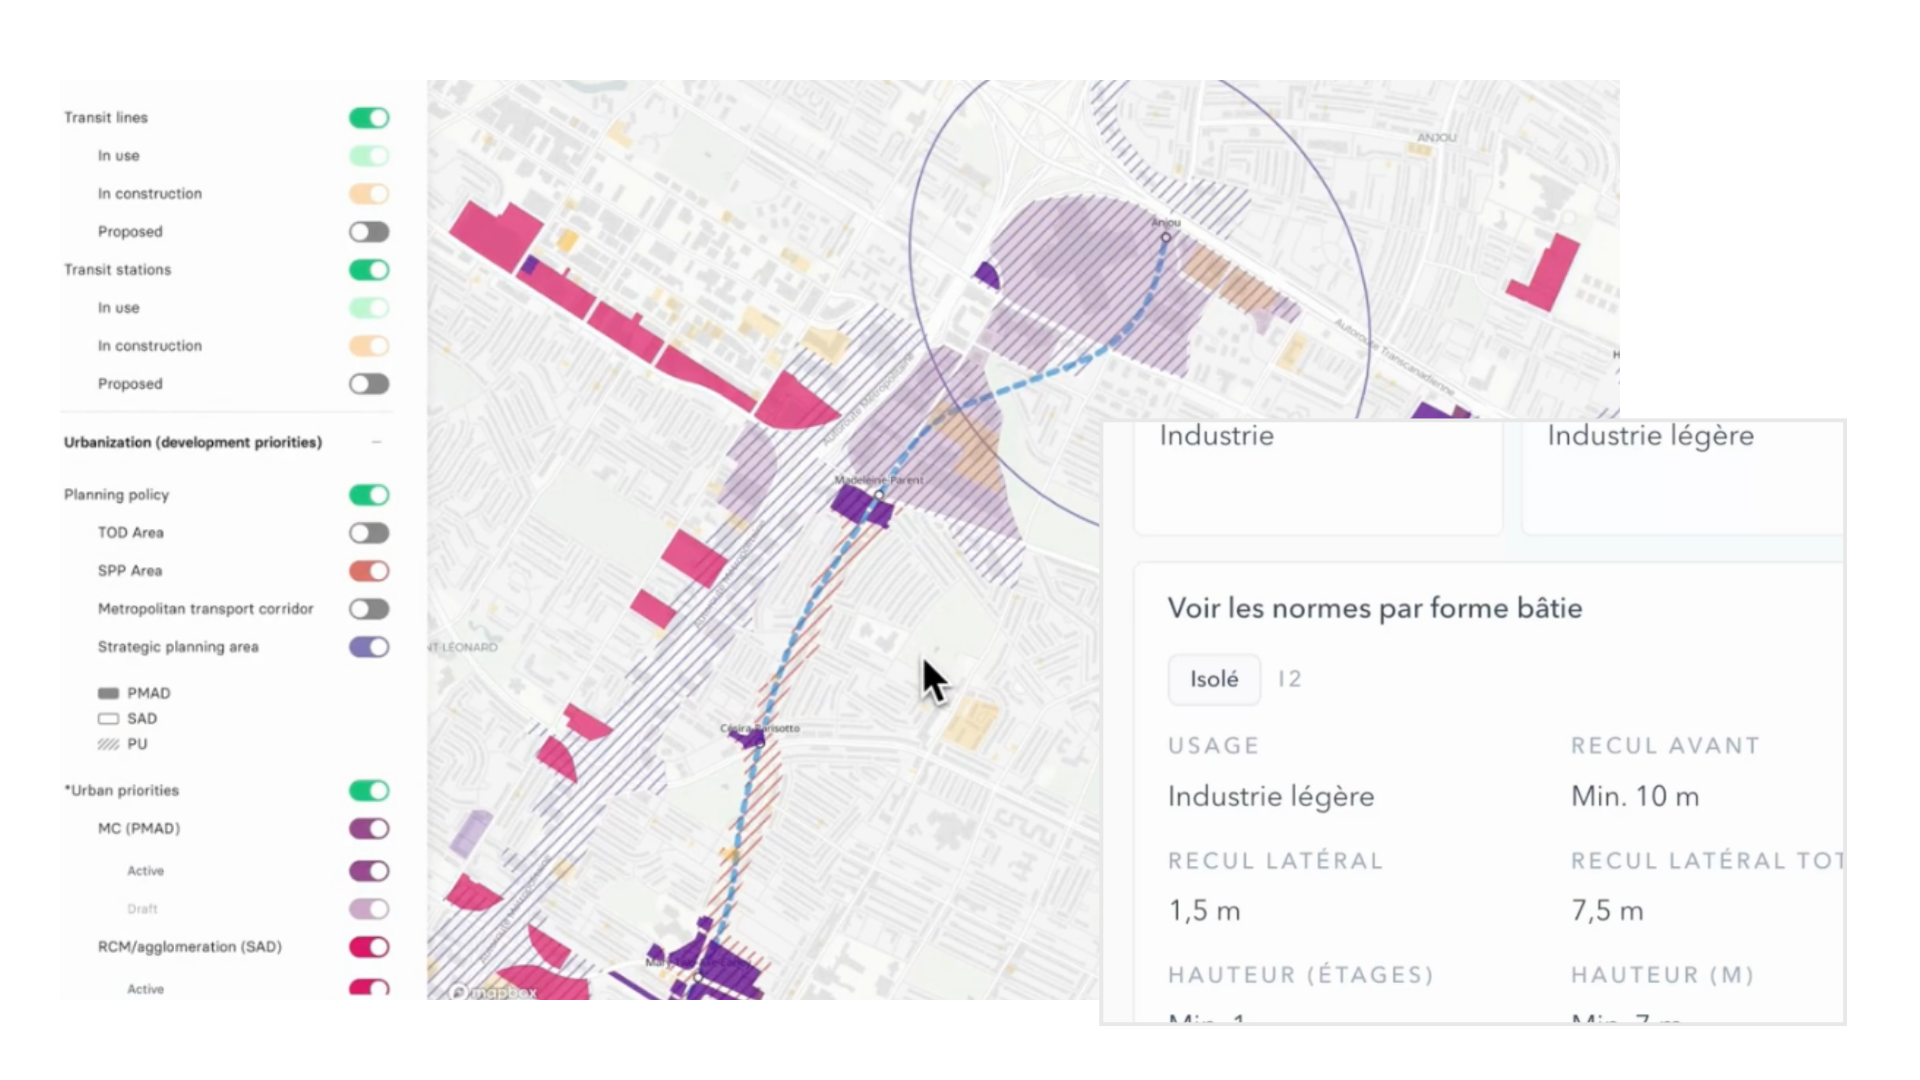Enable Proposed under Transit lines

coord(369,232)
